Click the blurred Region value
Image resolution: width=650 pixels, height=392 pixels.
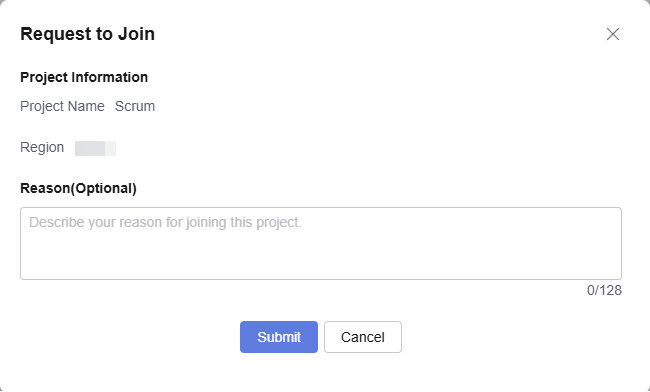pyautogui.click(x=95, y=148)
